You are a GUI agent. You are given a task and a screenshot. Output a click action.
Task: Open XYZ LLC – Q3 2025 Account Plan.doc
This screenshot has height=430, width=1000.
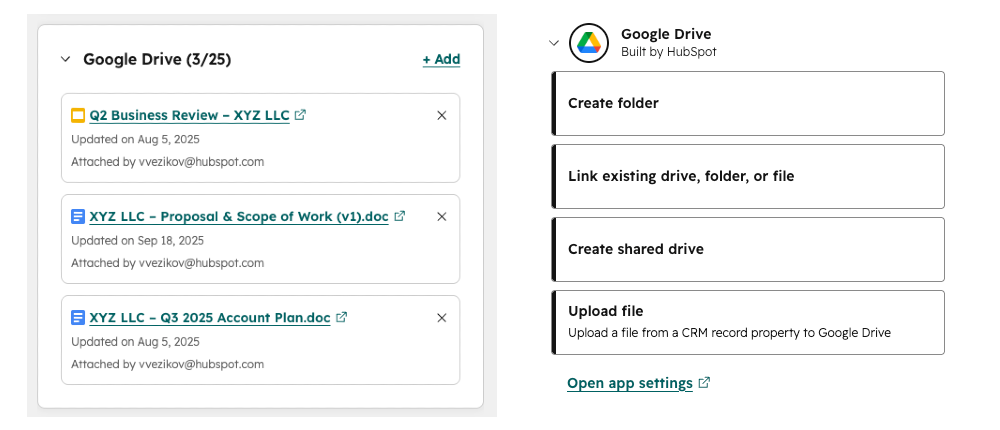pyautogui.click(x=210, y=318)
